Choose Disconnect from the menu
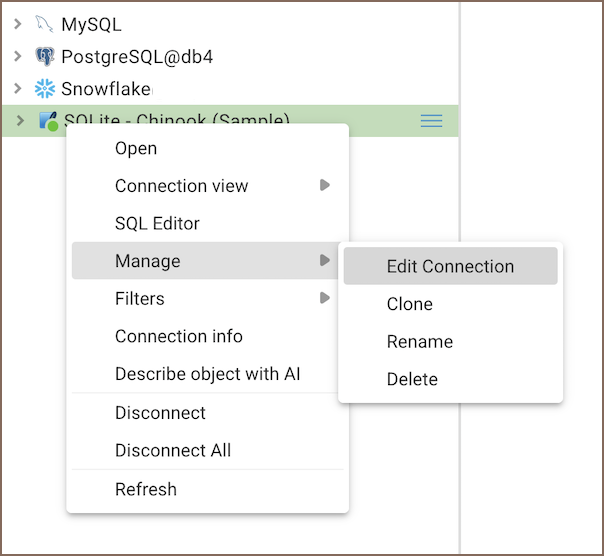The height and width of the screenshot is (556, 604). tap(207, 413)
